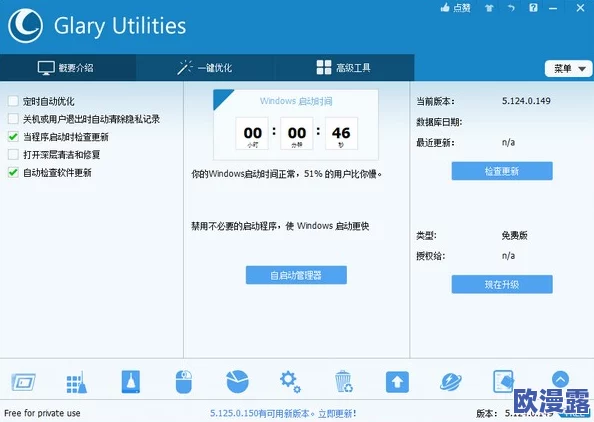Click the 最近更新 label
Image resolution: width=594 pixels, height=422 pixels.
coord(435,143)
